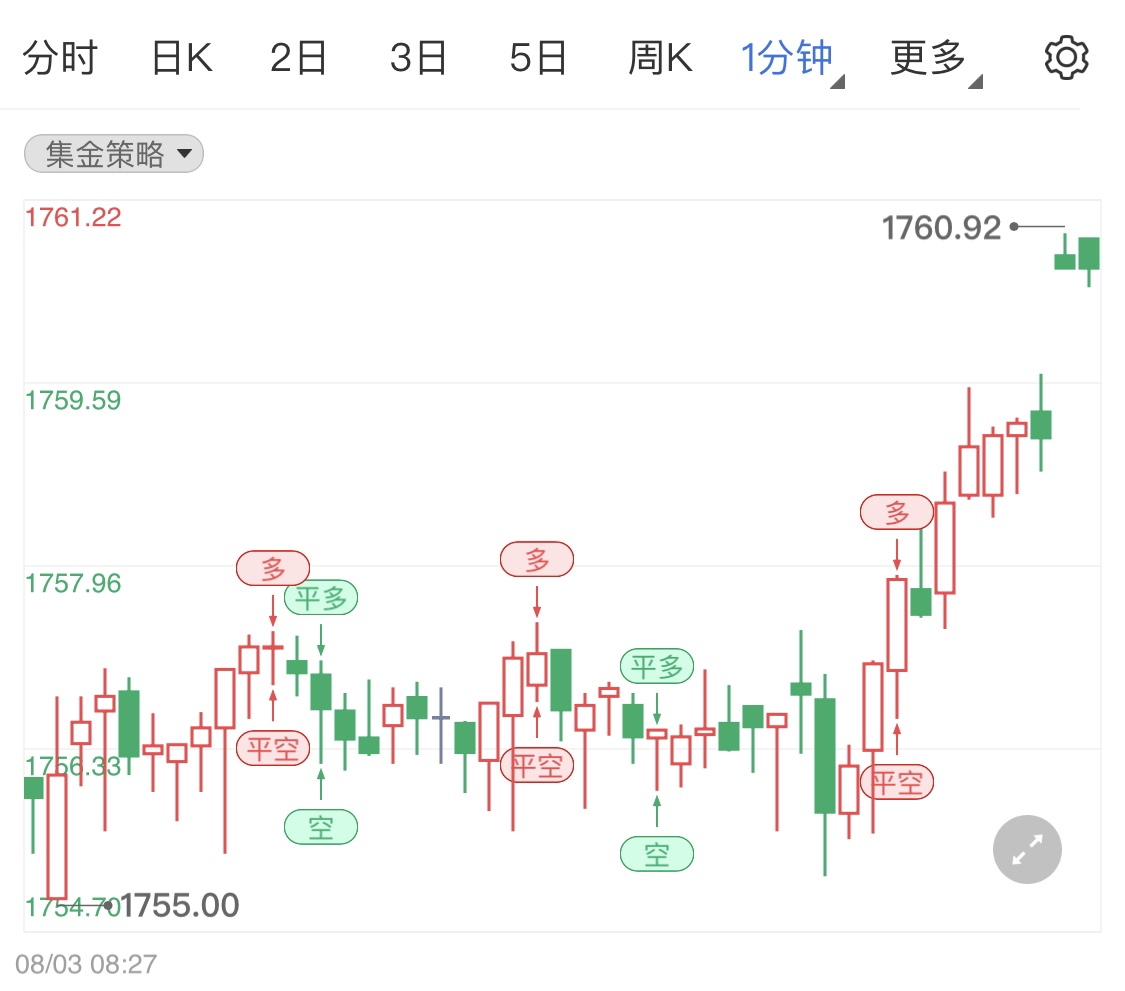Click the middle red 多 signal marker
Image resolution: width=1125 pixels, height=991 pixels.
point(537,560)
